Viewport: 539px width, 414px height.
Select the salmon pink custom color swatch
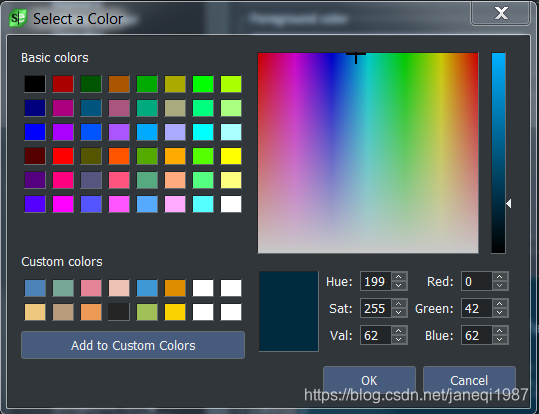coord(91,288)
